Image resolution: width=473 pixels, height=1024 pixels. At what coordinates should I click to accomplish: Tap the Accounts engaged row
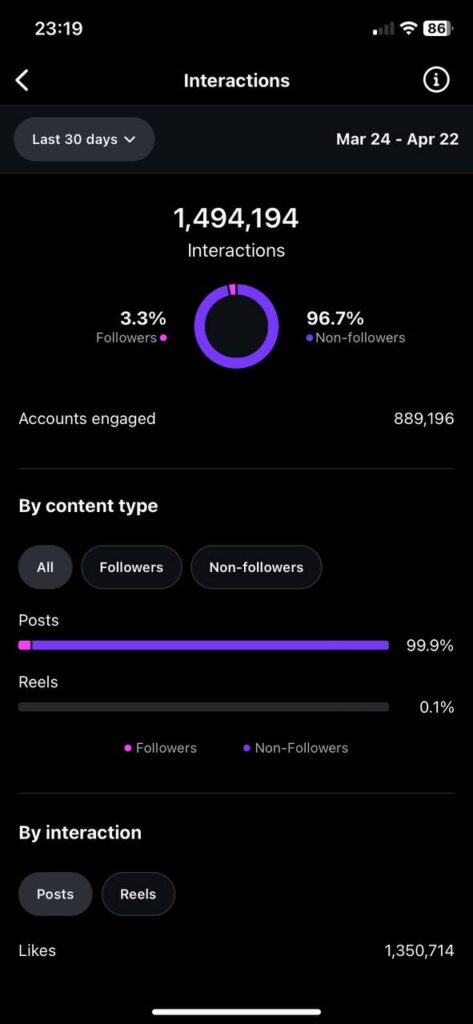pyautogui.click(x=236, y=419)
